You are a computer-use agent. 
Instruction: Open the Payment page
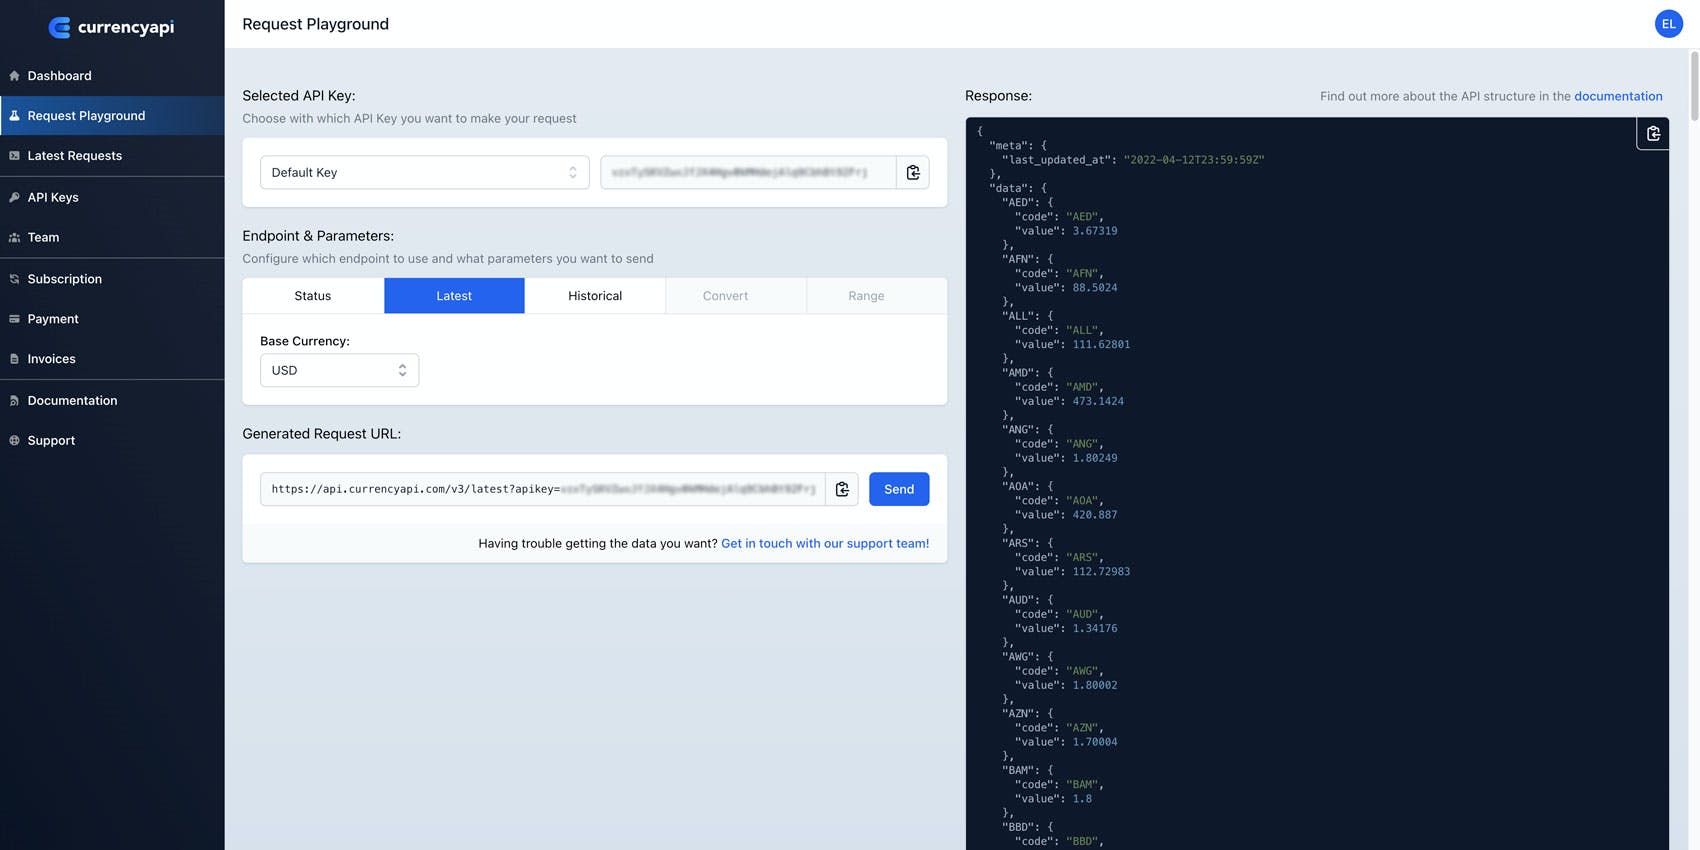click(112, 319)
